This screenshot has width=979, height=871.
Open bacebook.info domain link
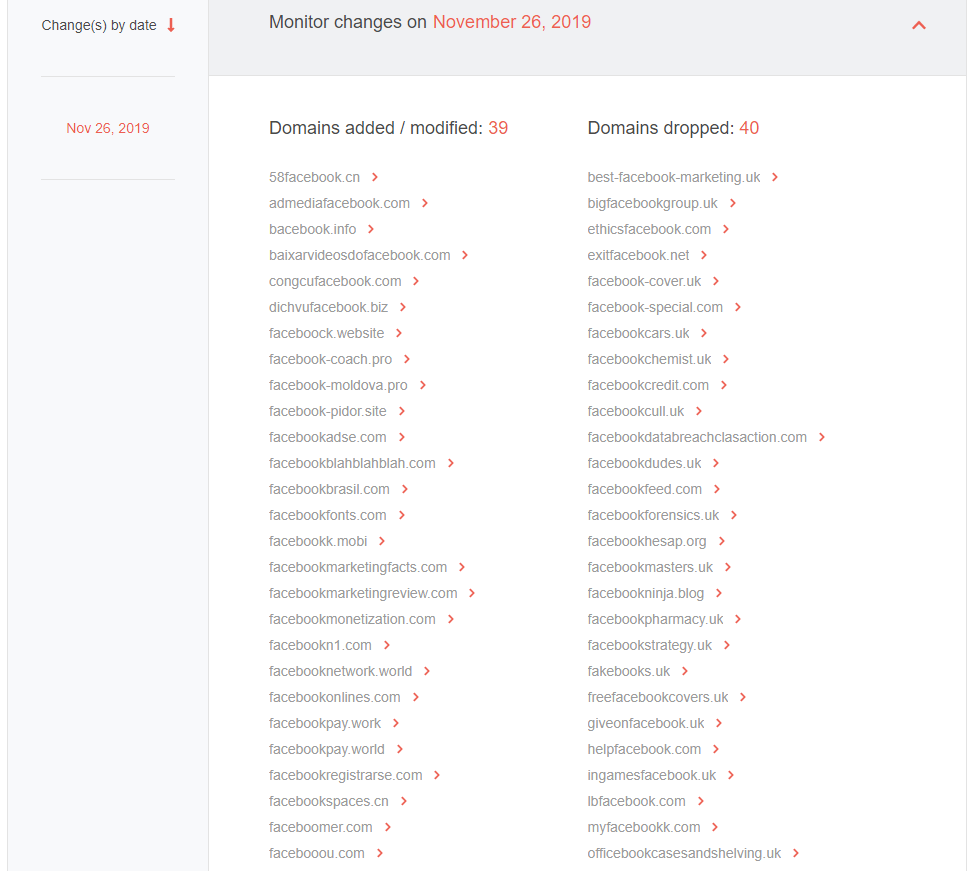[x=312, y=229]
